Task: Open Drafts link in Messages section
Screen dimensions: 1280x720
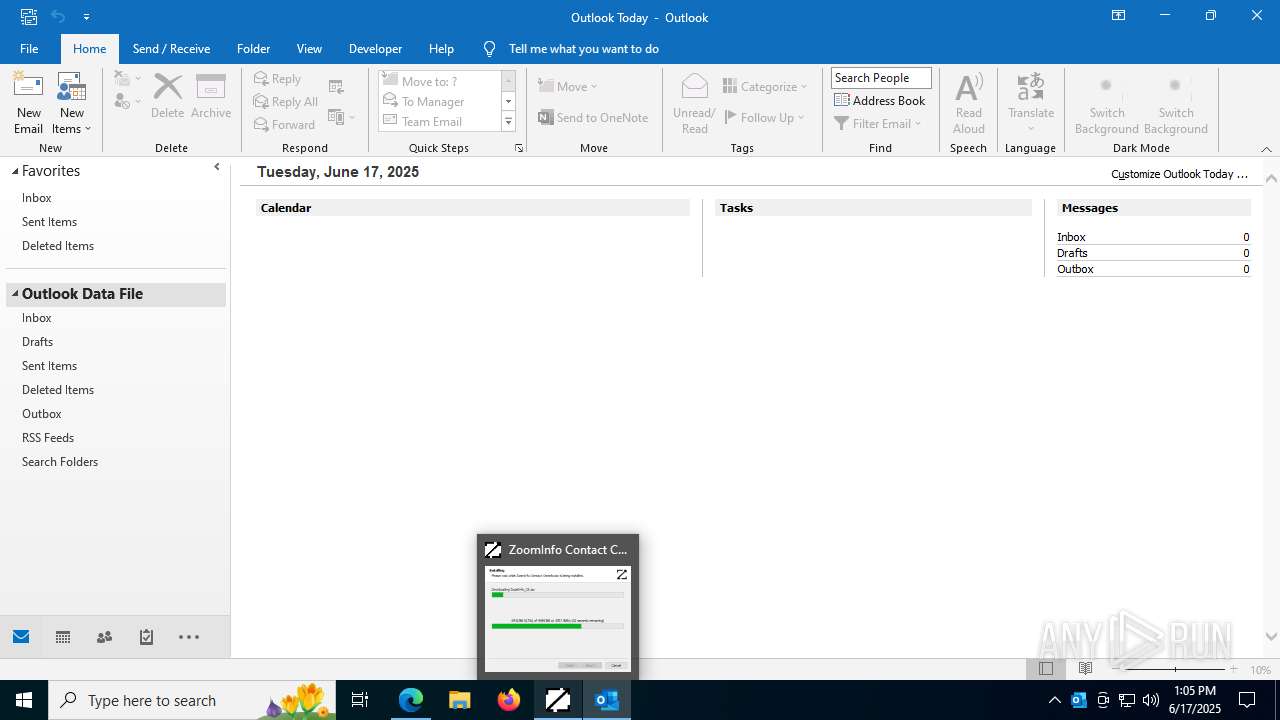Action: [x=1072, y=253]
